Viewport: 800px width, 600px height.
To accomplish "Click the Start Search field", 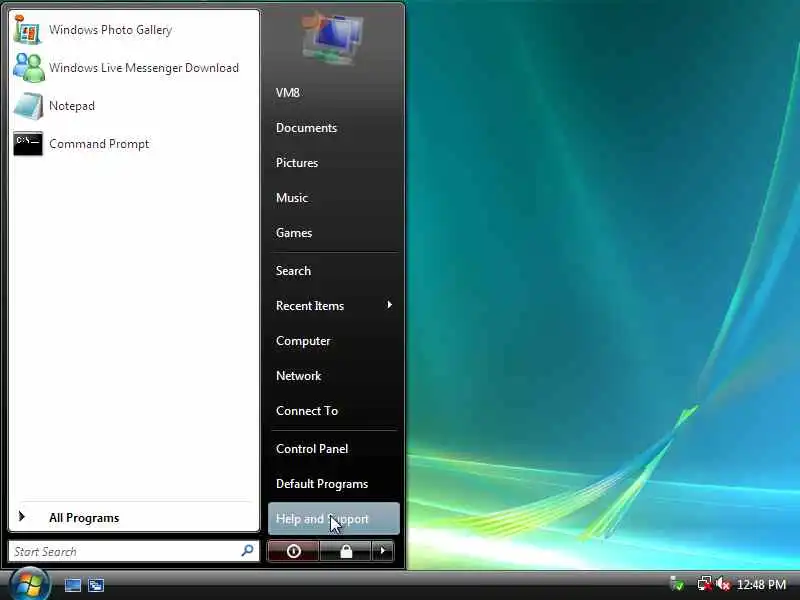I will tap(134, 551).
